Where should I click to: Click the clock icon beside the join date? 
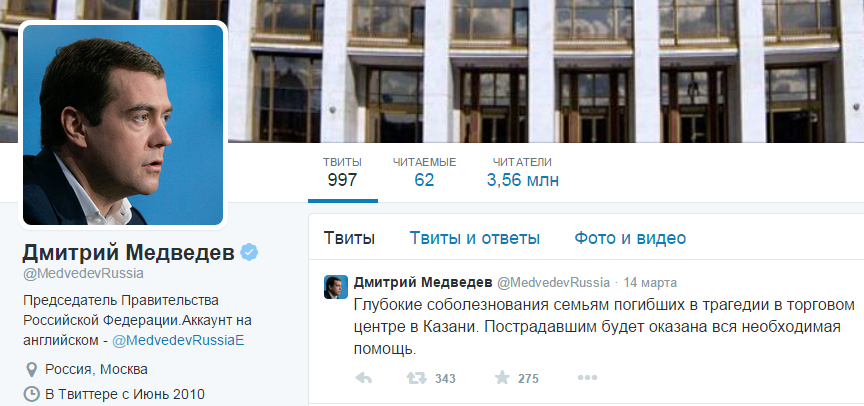coord(32,394)
